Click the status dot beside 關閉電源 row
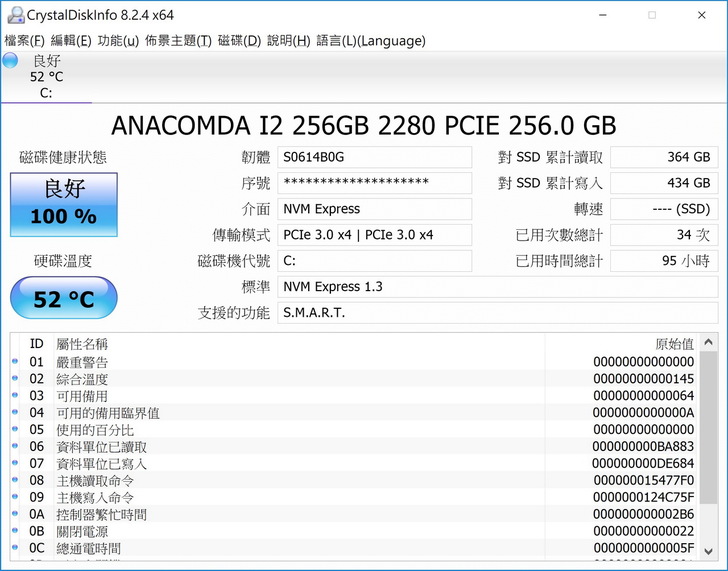Image resolution: width=728 pixels, height=571 pixels. coord(15,532)
